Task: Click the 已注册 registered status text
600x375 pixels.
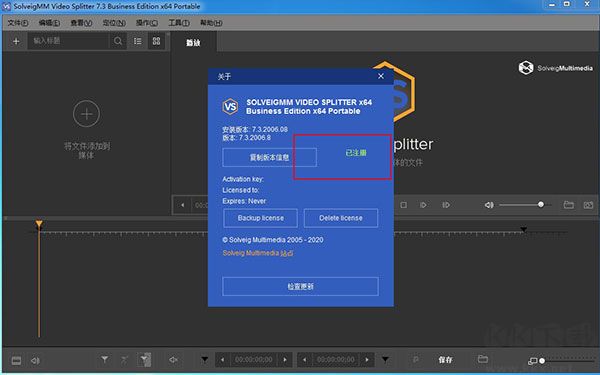Action: pyautogui.click(x=356, y=153)
